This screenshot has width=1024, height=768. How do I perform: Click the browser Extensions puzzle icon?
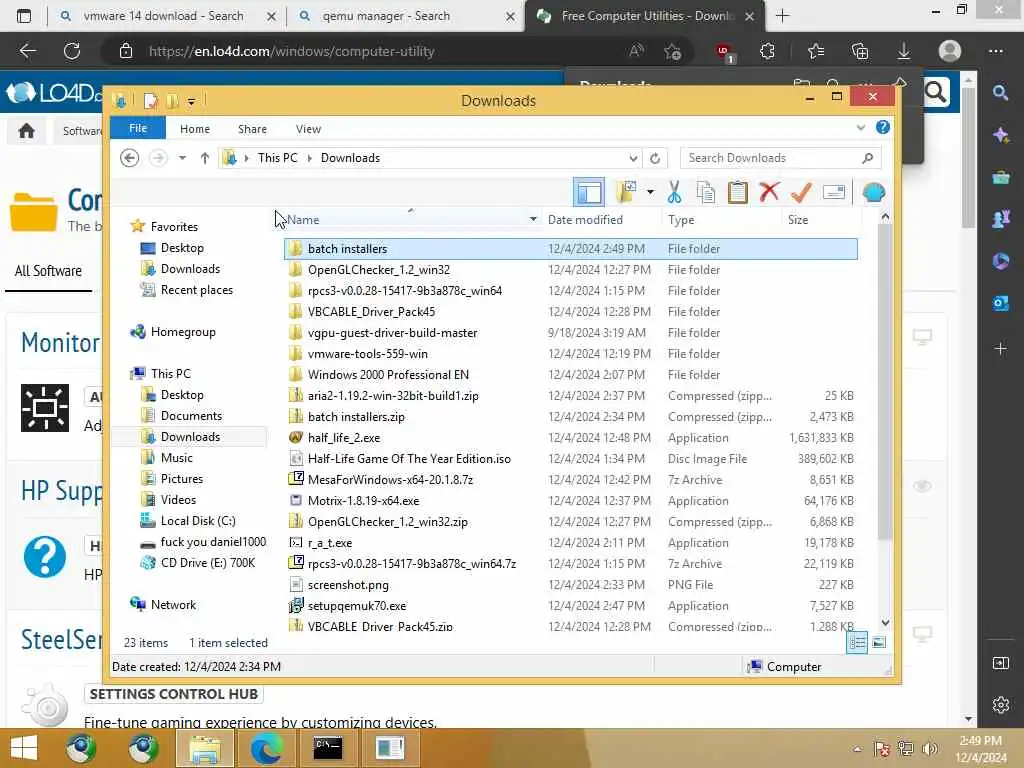point(767,51)
